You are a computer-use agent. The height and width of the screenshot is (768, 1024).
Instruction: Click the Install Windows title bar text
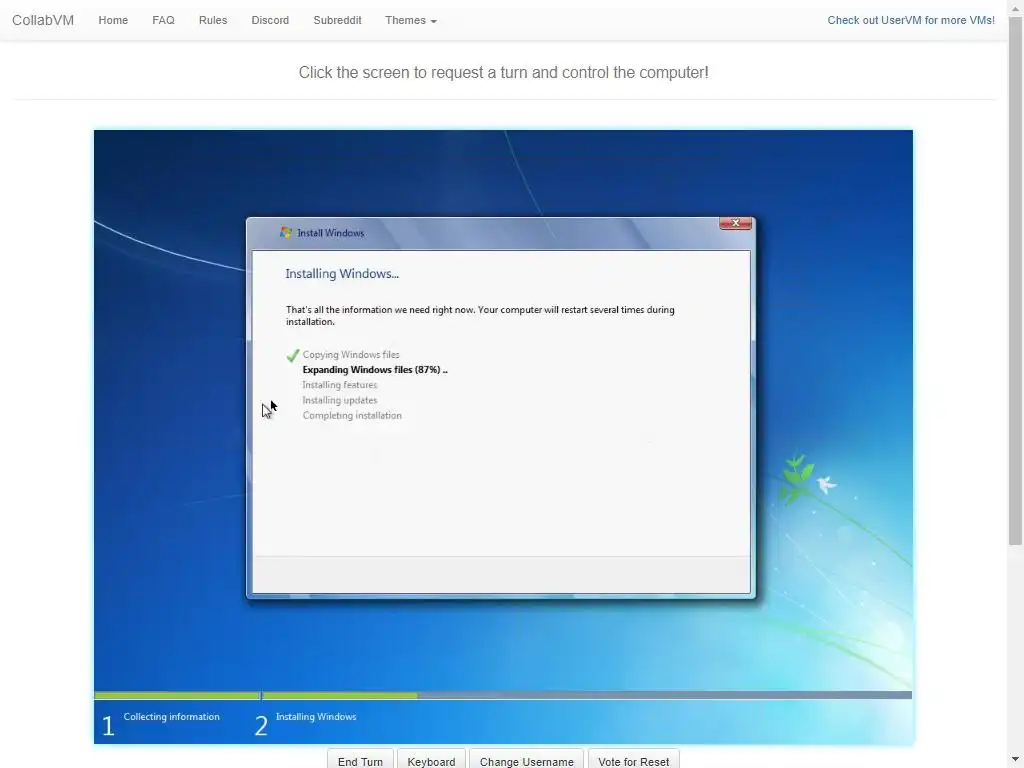[x=330, y=232]
